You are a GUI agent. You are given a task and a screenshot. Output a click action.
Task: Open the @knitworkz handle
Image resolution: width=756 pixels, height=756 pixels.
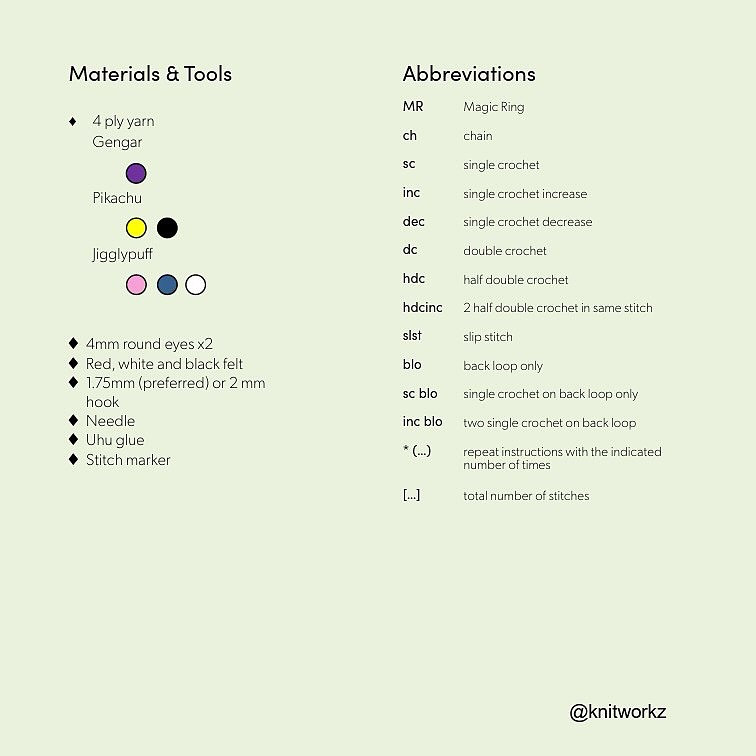(617, 712)
